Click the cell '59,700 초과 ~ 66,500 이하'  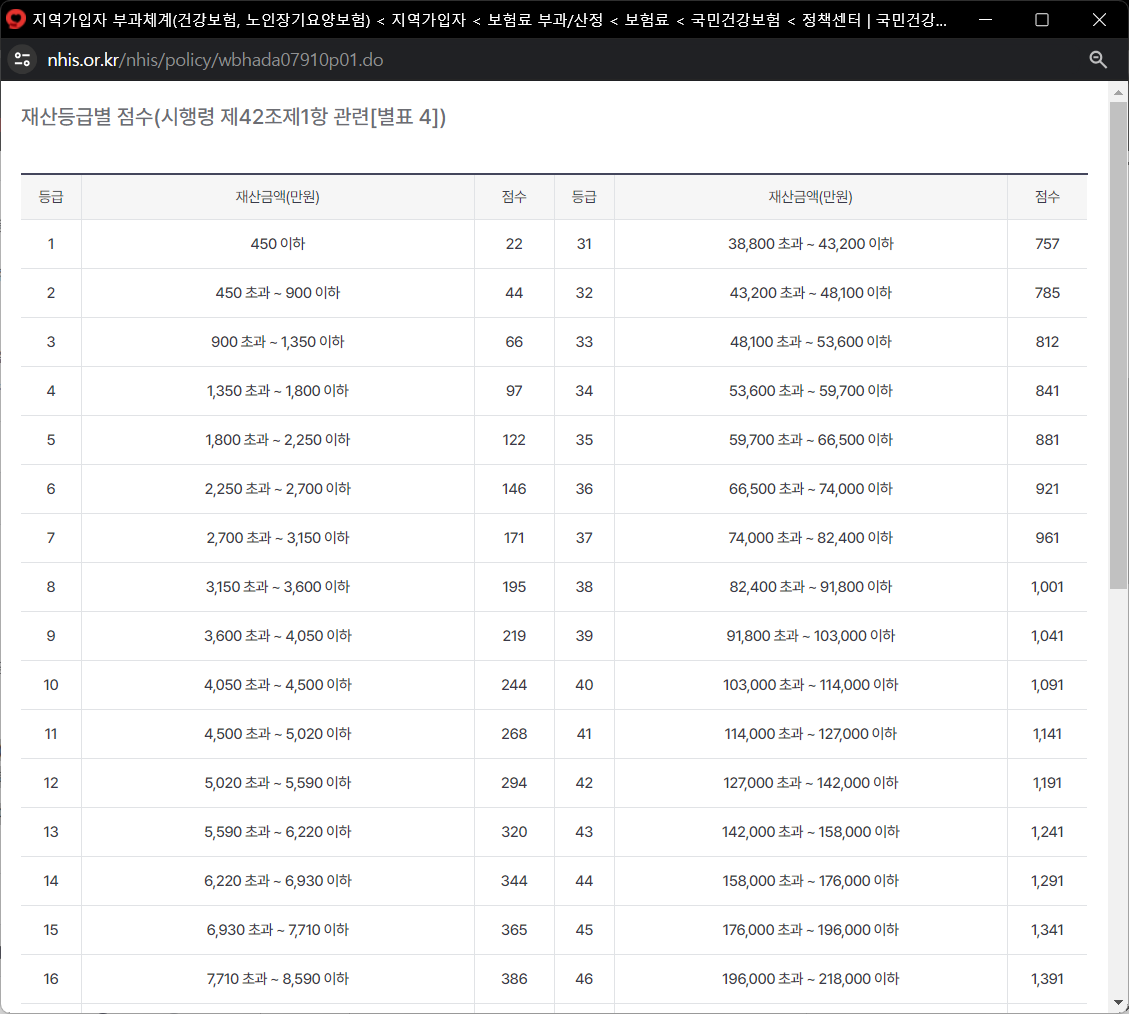pyautogui.click(x=811, y=440)
